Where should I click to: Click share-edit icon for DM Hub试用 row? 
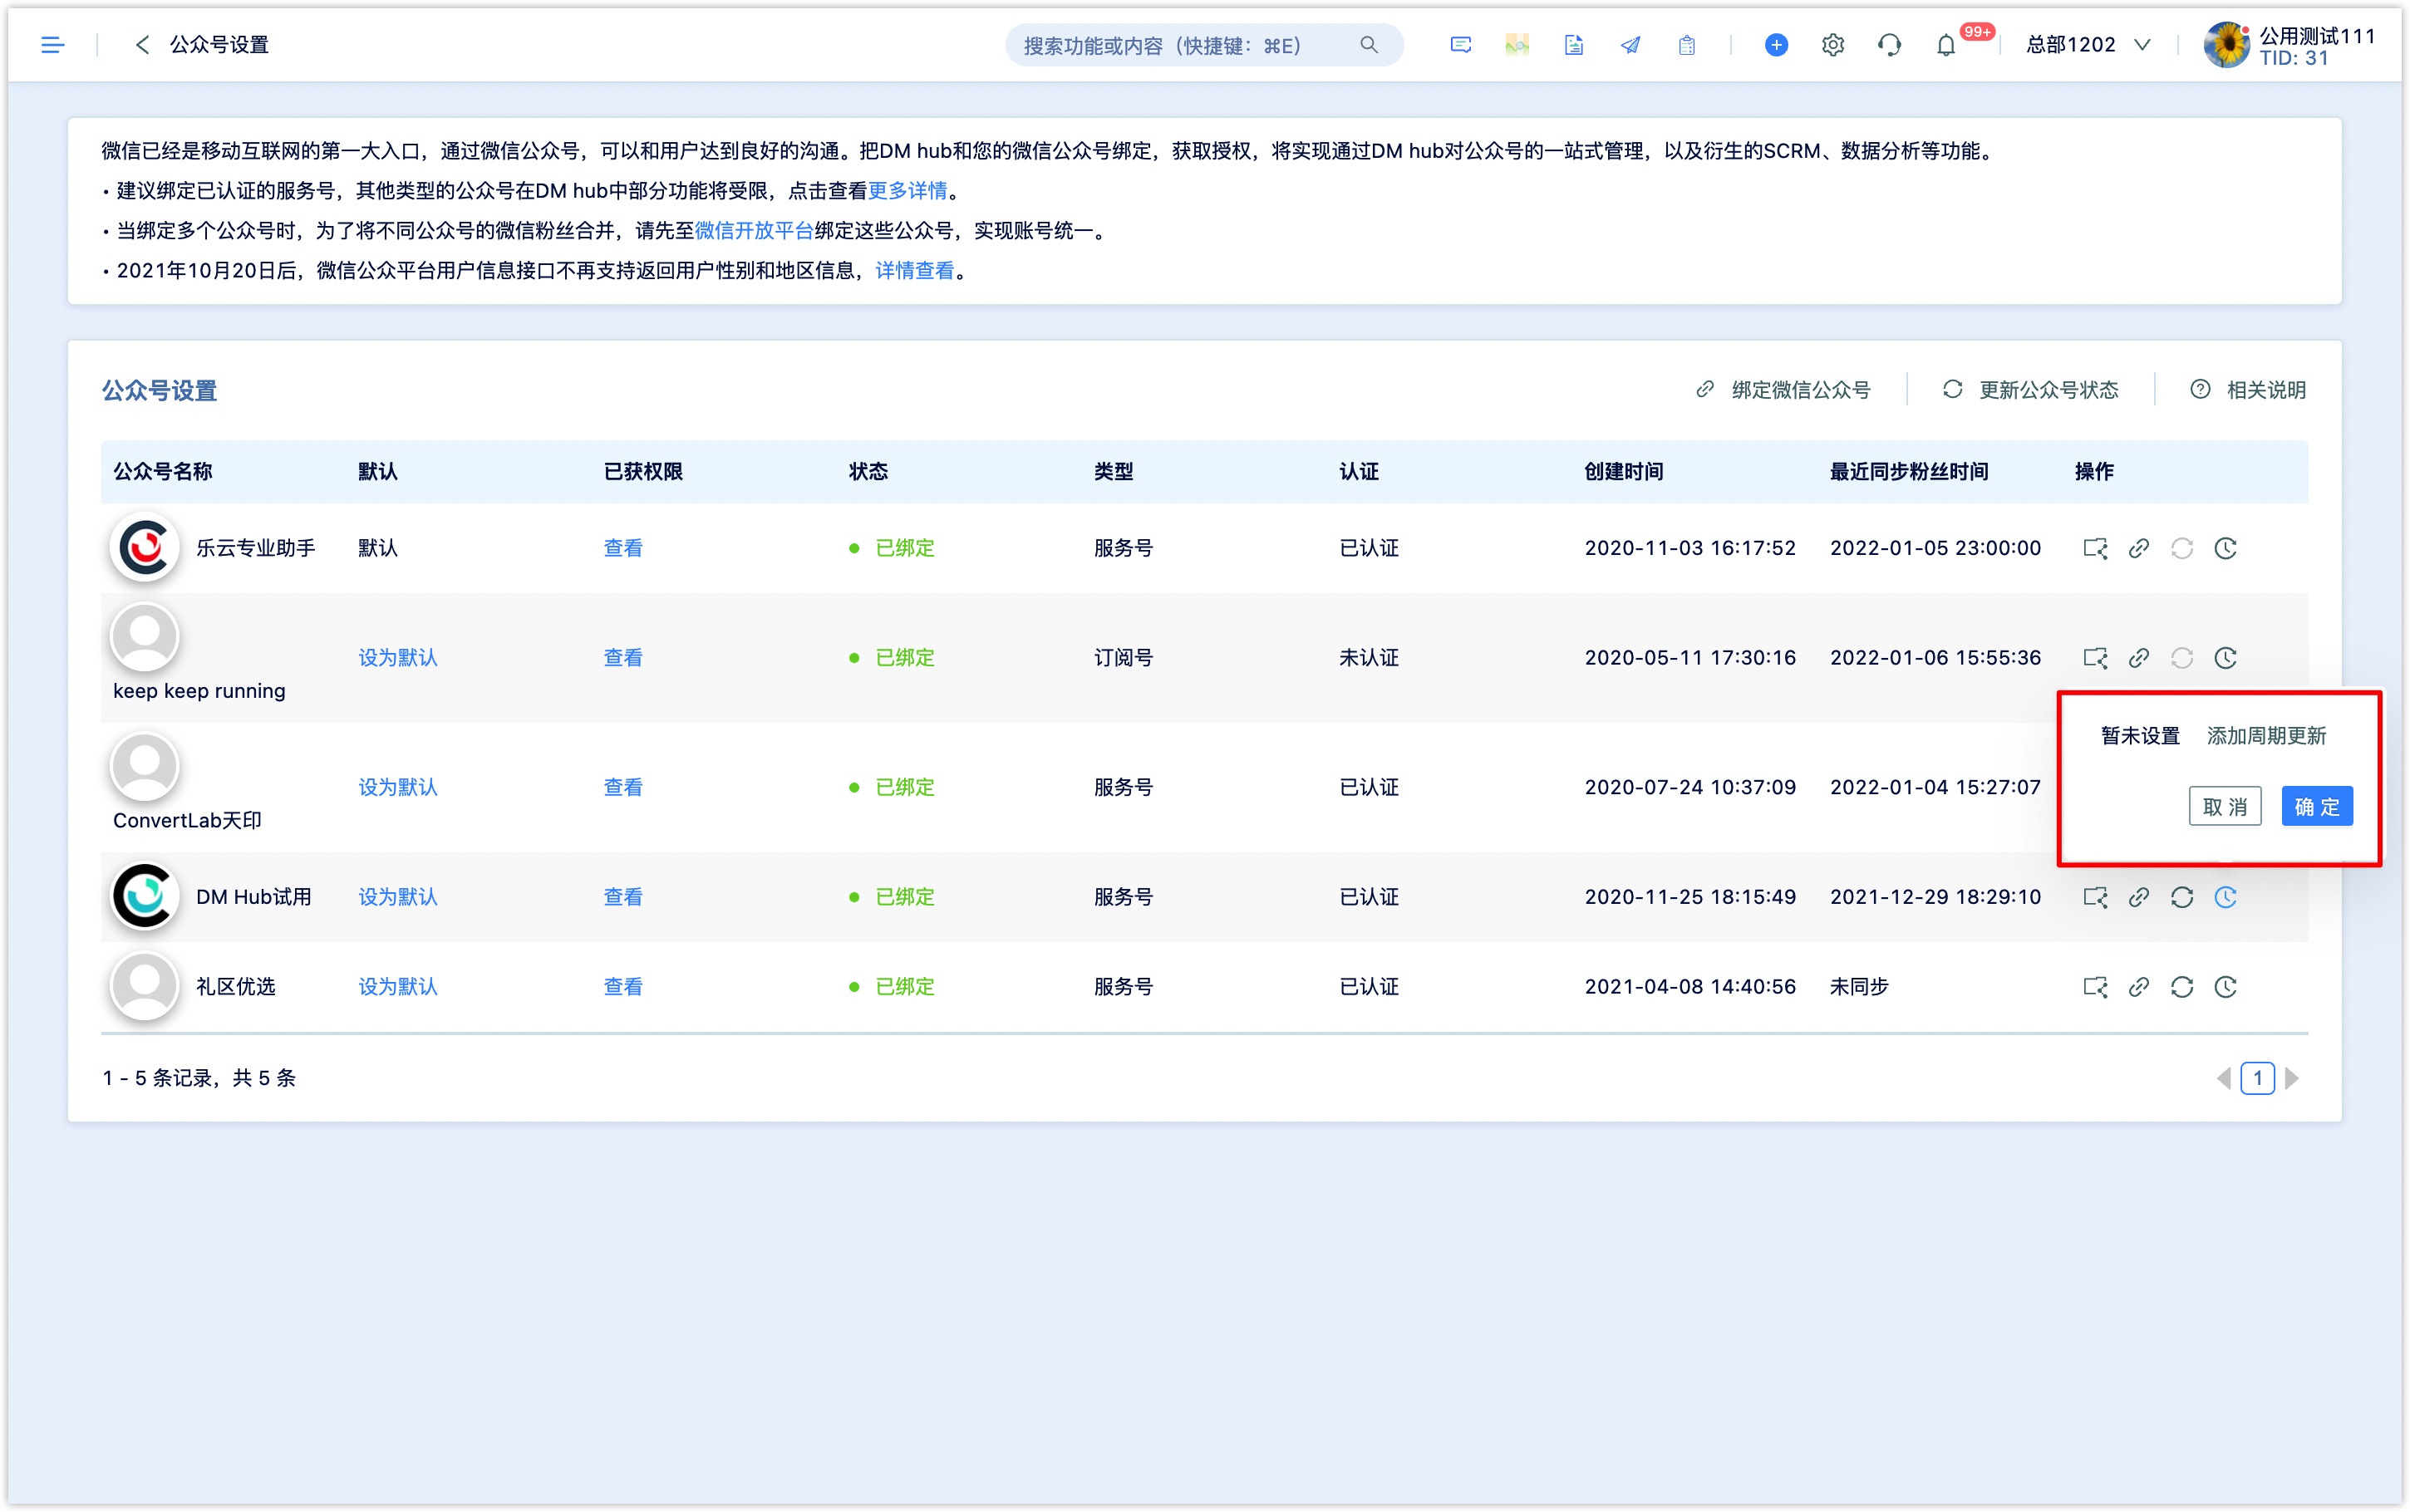[x=2095, y=897]
